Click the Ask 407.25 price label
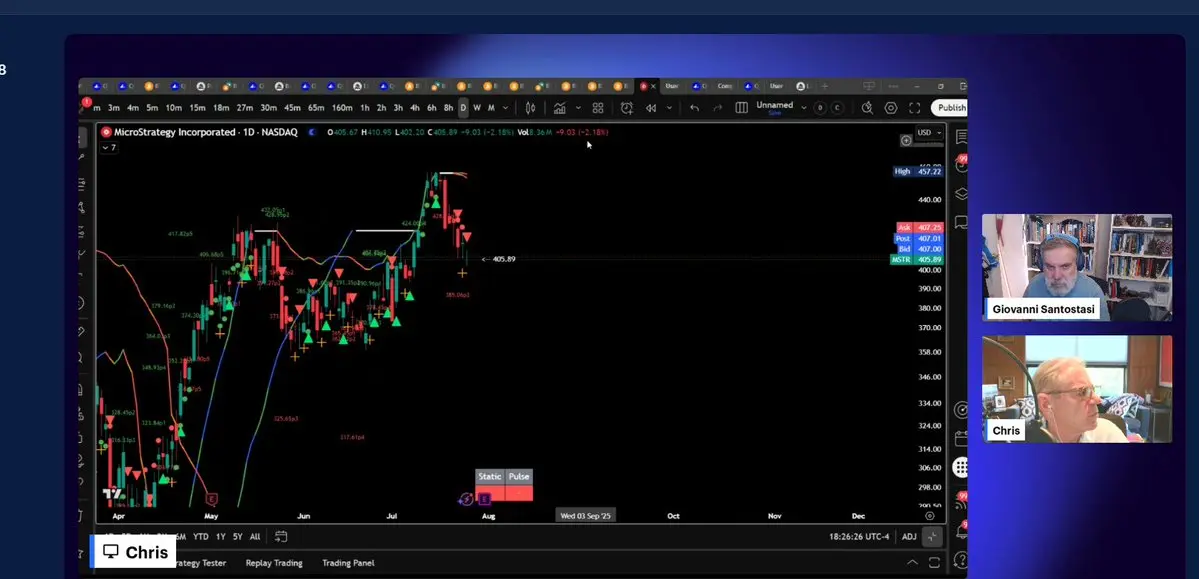The image size is (1199, 579). [920, 228]
